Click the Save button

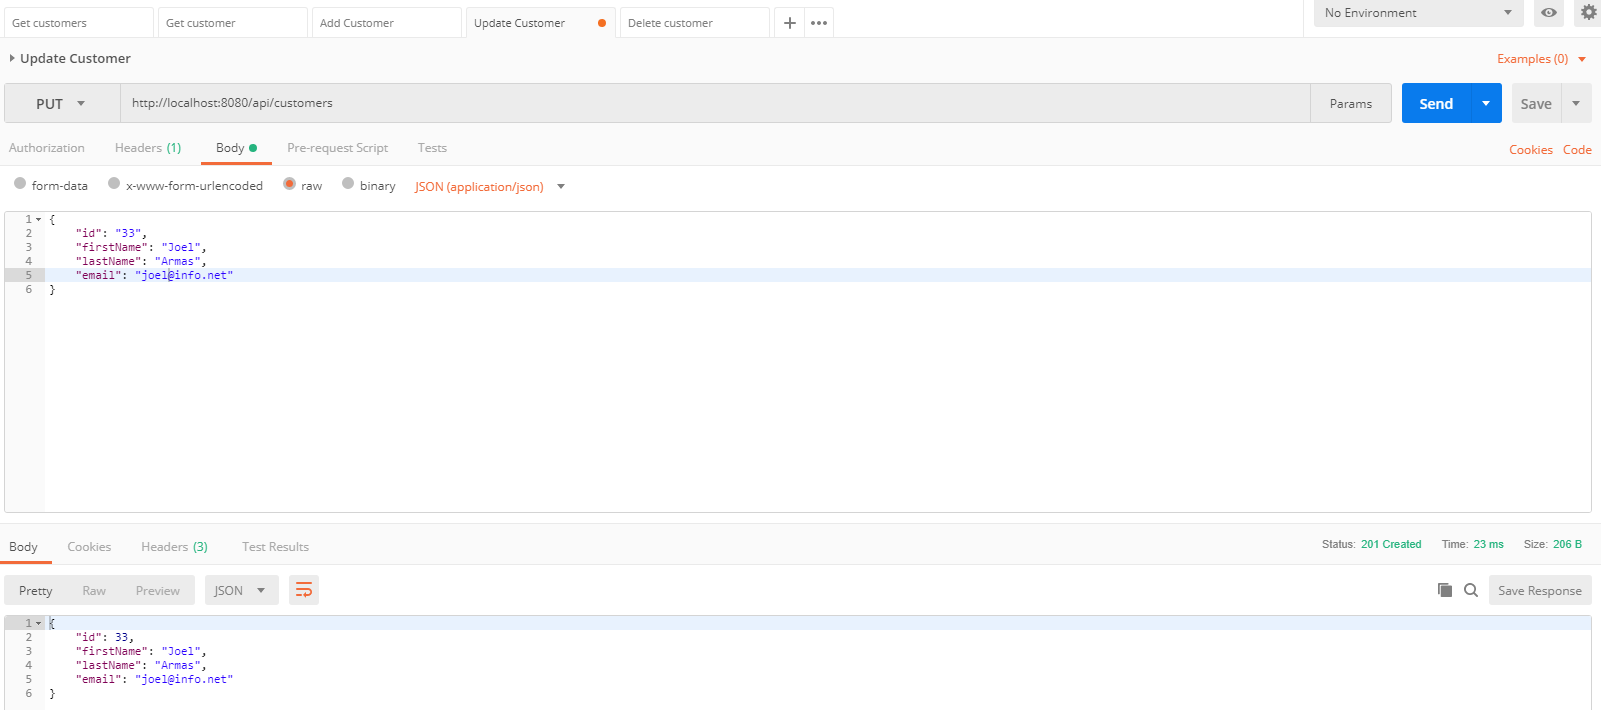coord(1536,103)
